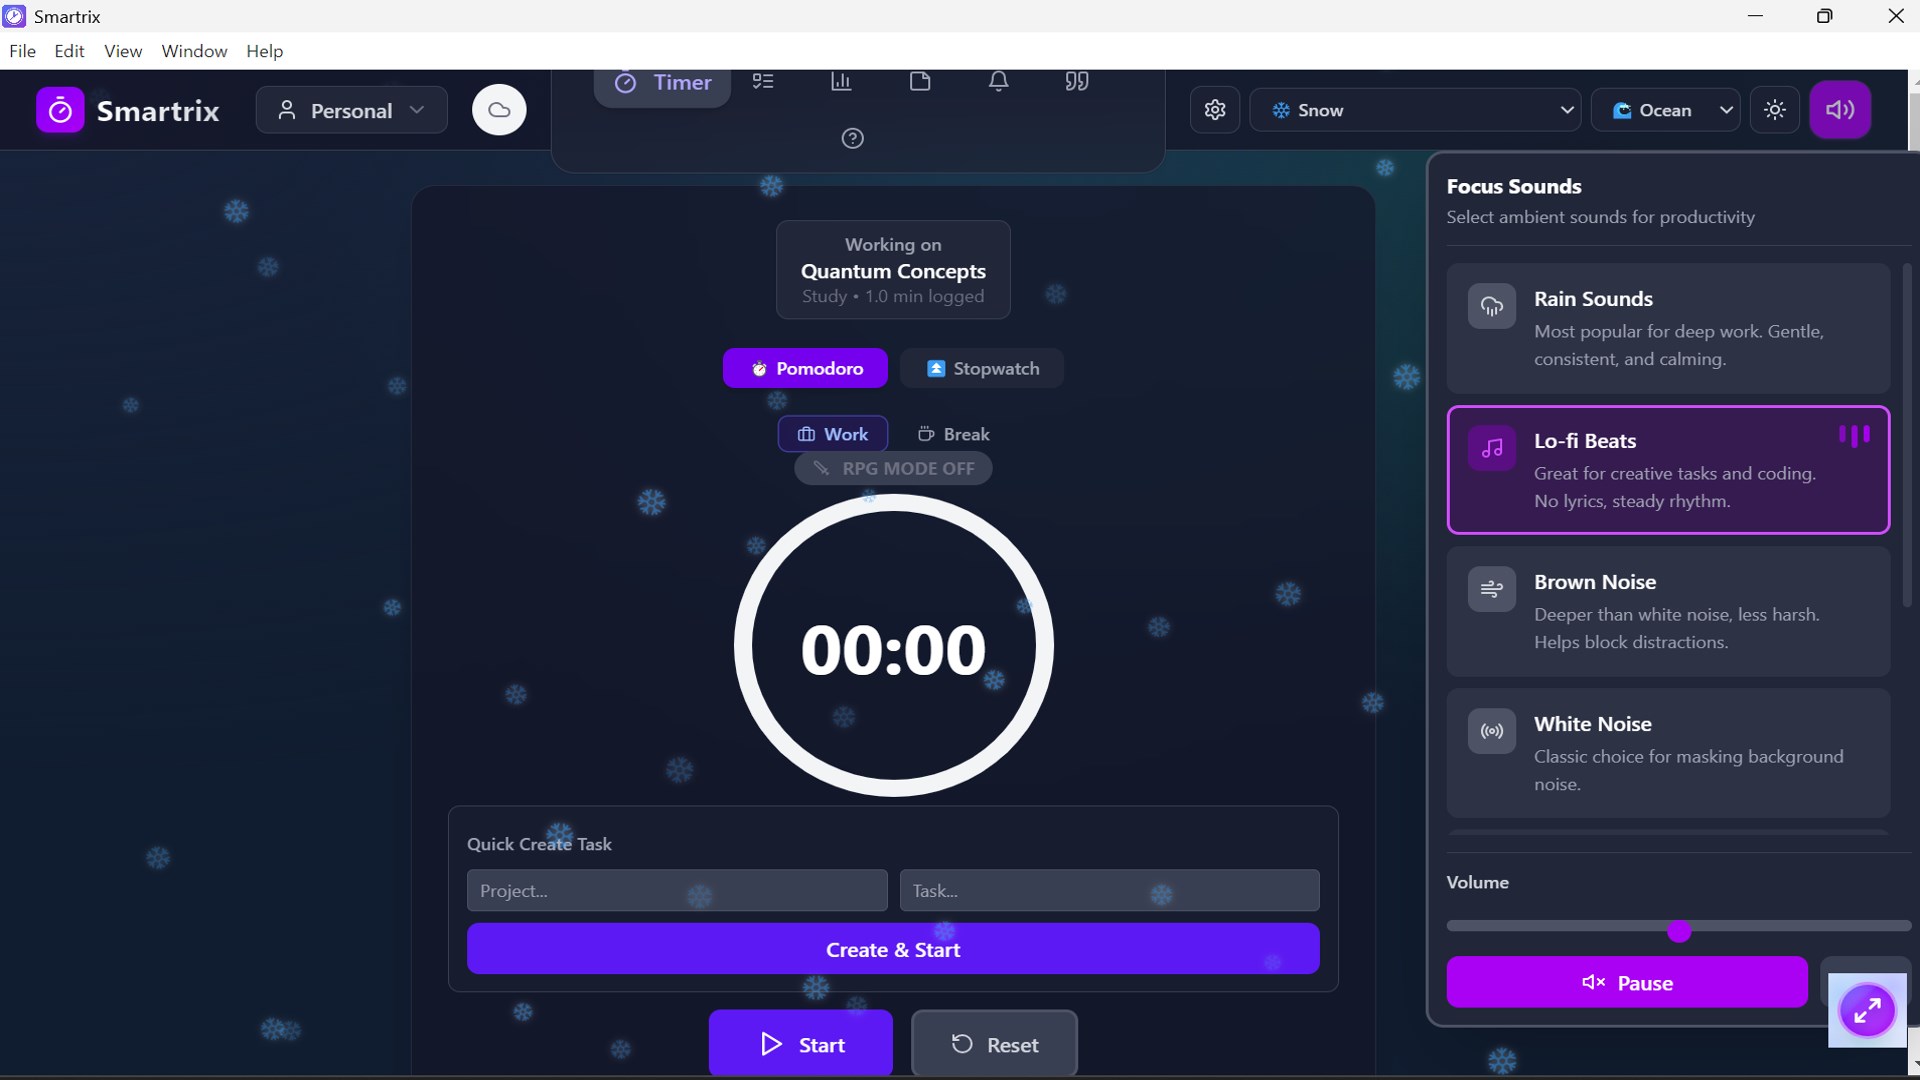Adjust the Volume slider handle
Viewport: 1920px width, 1080px height.
coord(1679,931)
